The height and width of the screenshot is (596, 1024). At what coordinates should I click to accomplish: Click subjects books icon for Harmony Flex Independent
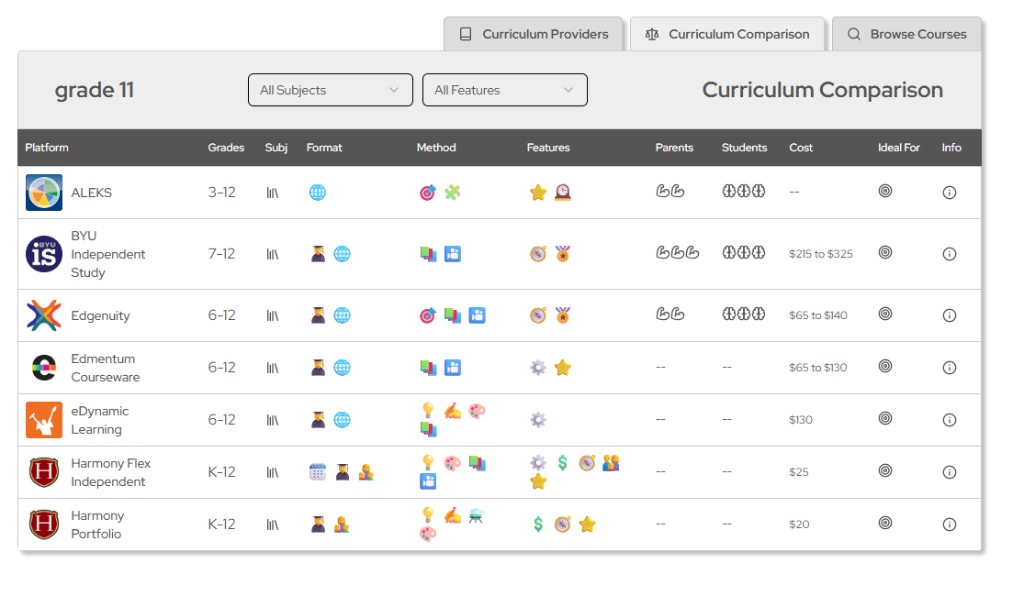pos(272,473)
